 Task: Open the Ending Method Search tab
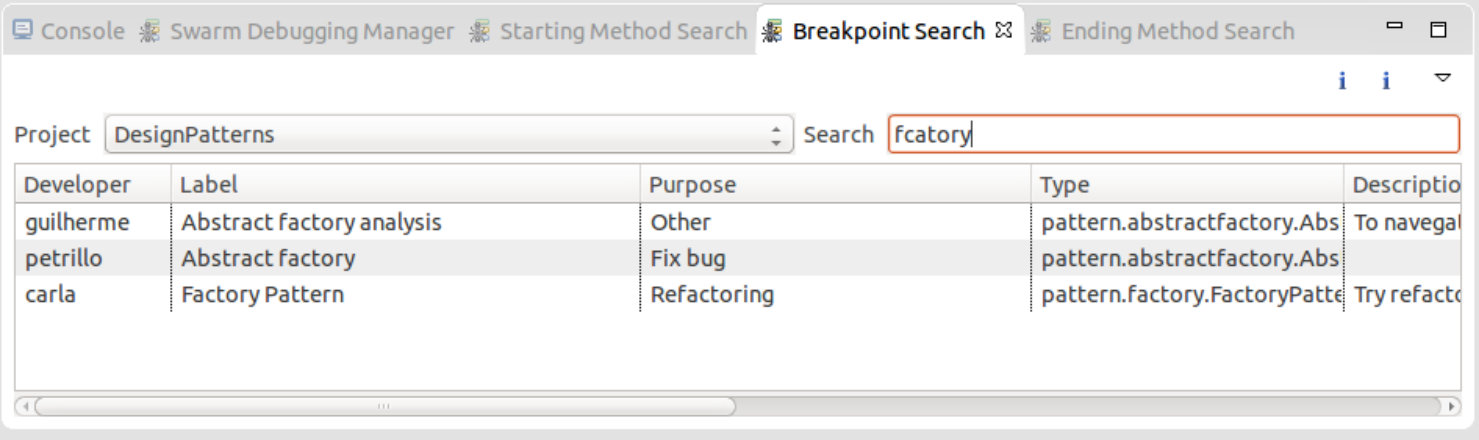point(1162,32)
